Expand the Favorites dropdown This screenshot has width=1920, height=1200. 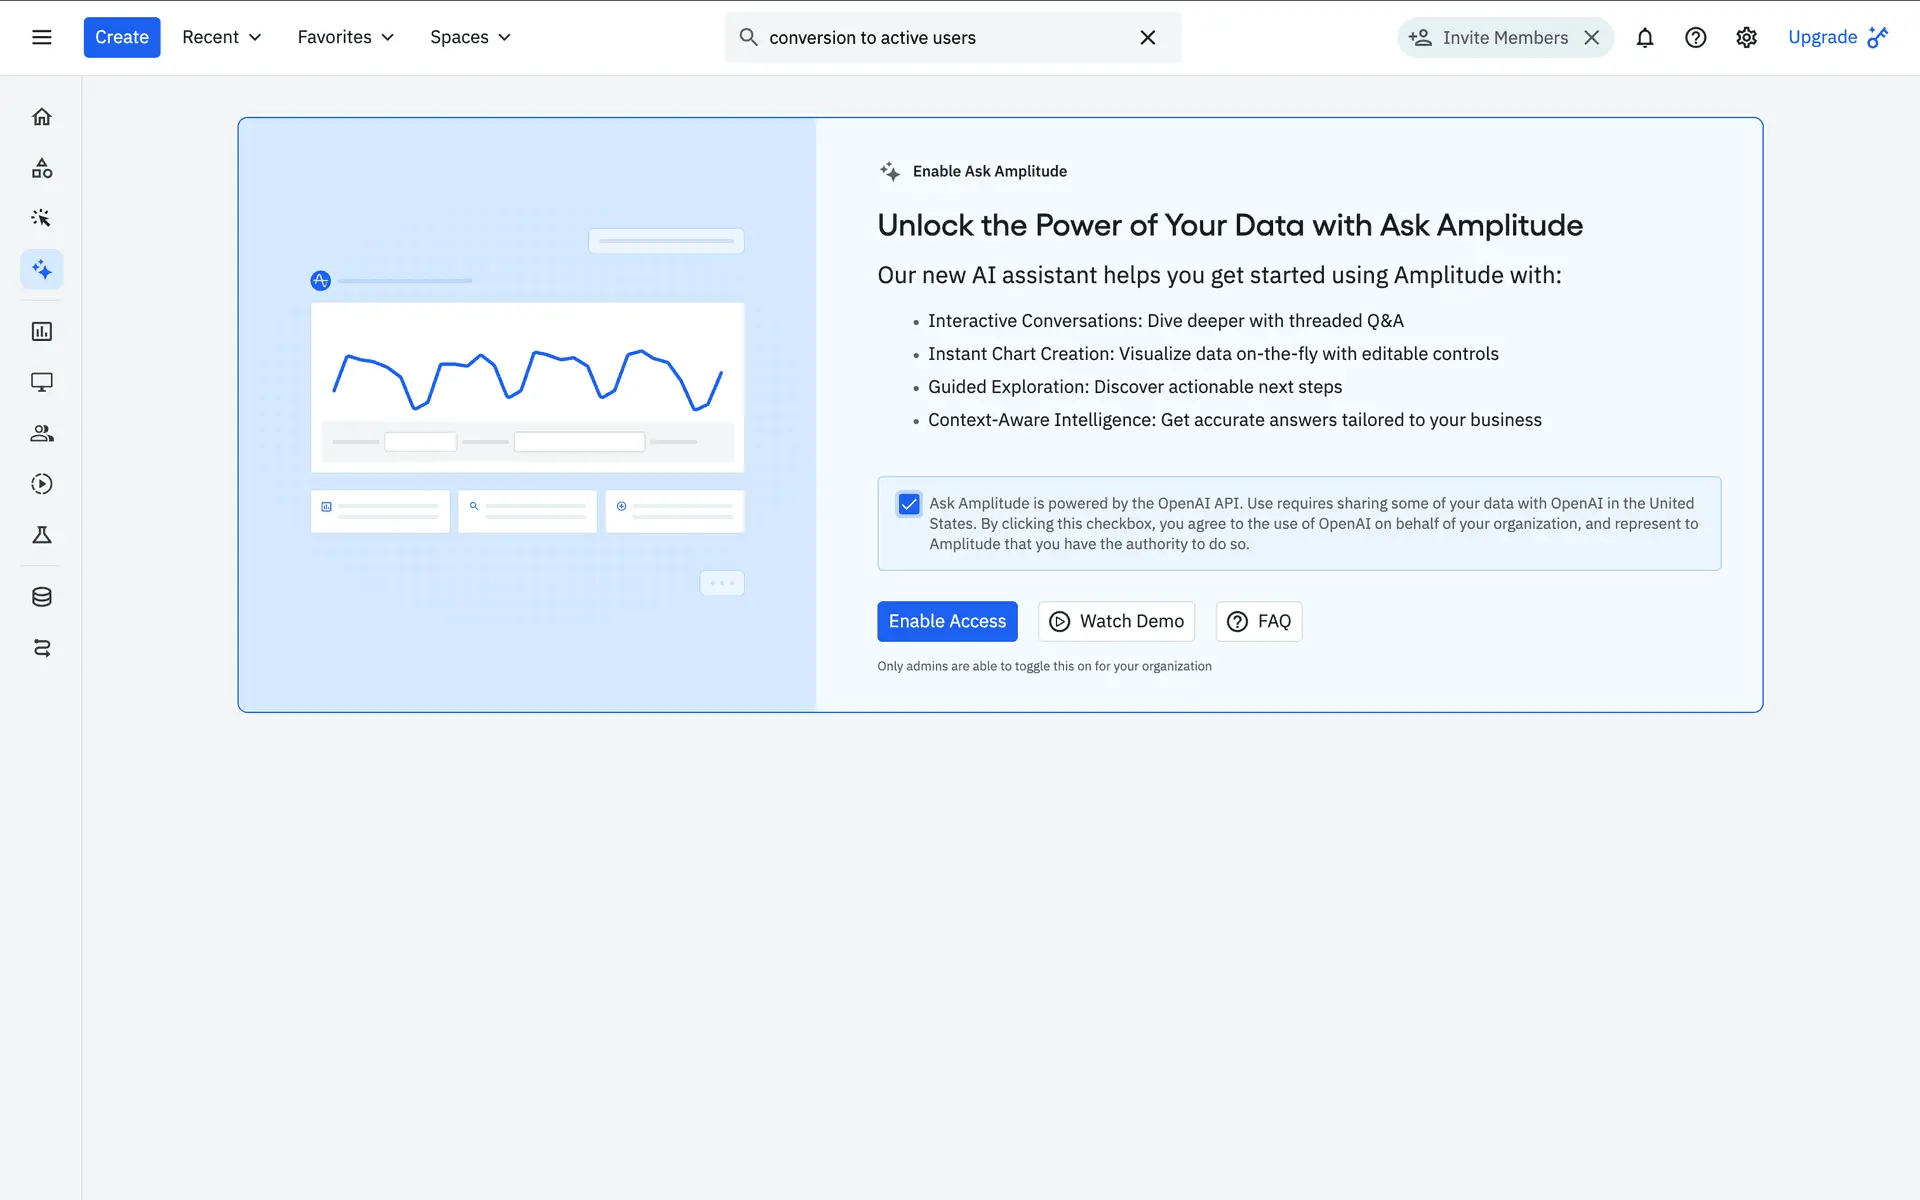[345, 37]
